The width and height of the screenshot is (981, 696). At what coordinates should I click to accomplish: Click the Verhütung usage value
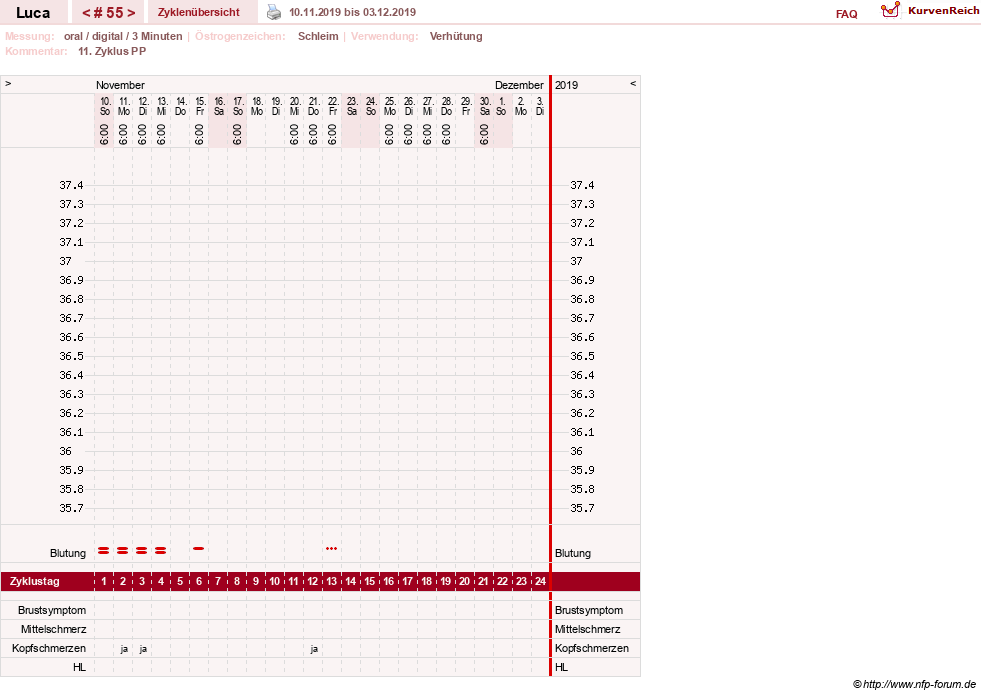[x=456, y=36]
